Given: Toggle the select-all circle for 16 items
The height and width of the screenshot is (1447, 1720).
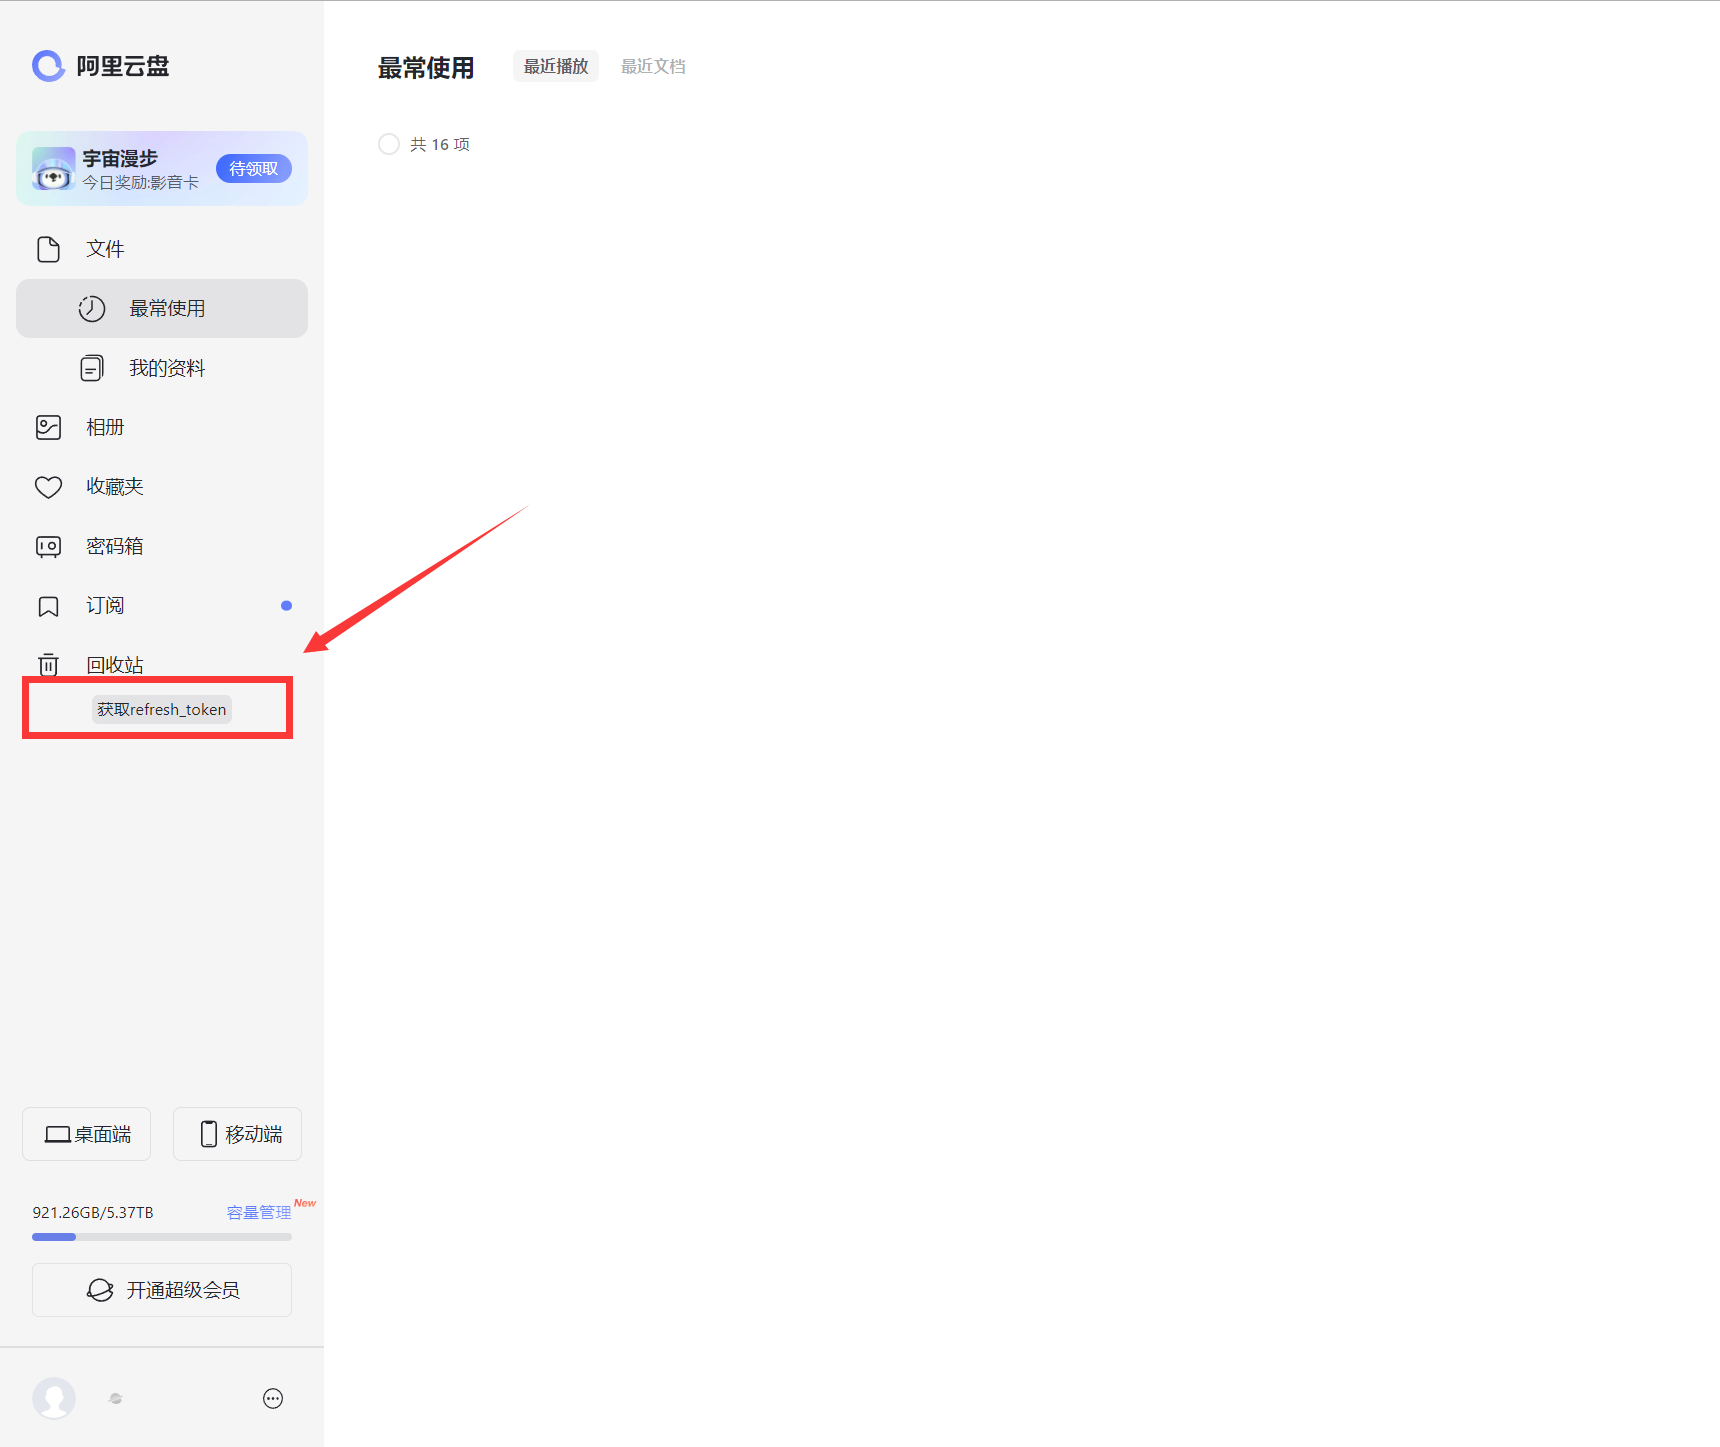Looking at the screenshot, I should tap(389, 144).
